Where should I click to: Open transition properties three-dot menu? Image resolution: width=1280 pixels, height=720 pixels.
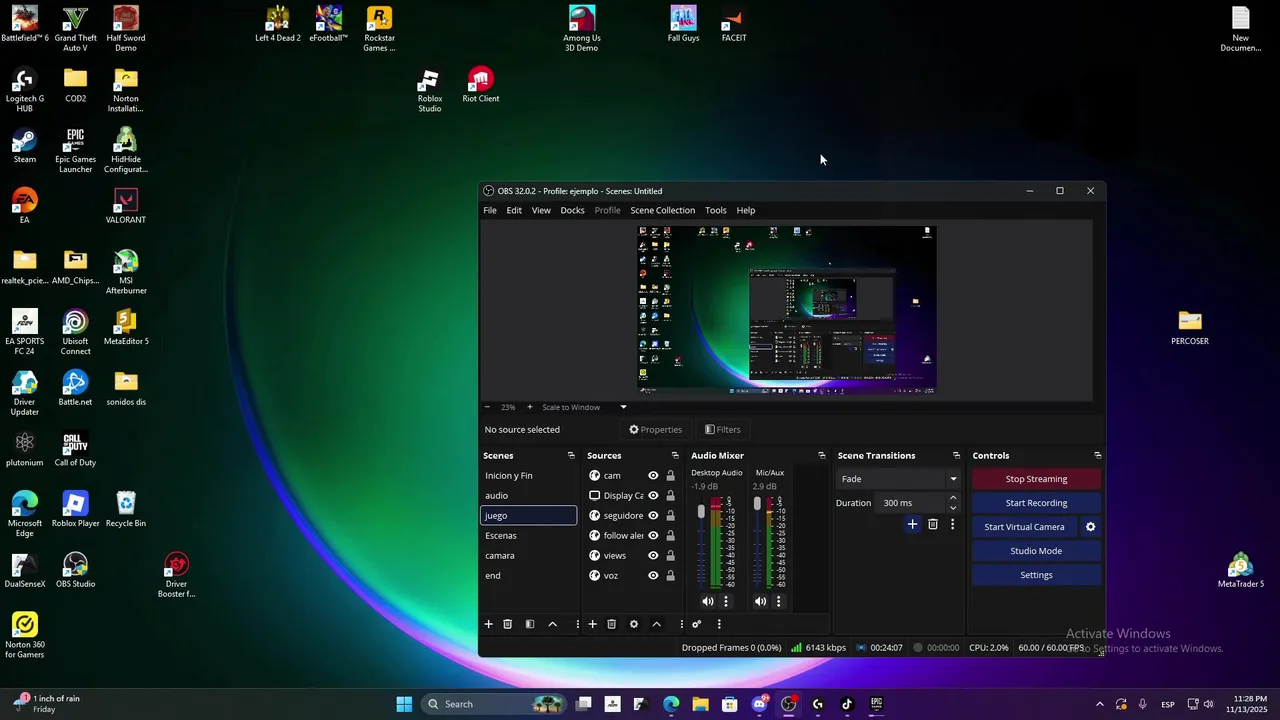(952, 524)
